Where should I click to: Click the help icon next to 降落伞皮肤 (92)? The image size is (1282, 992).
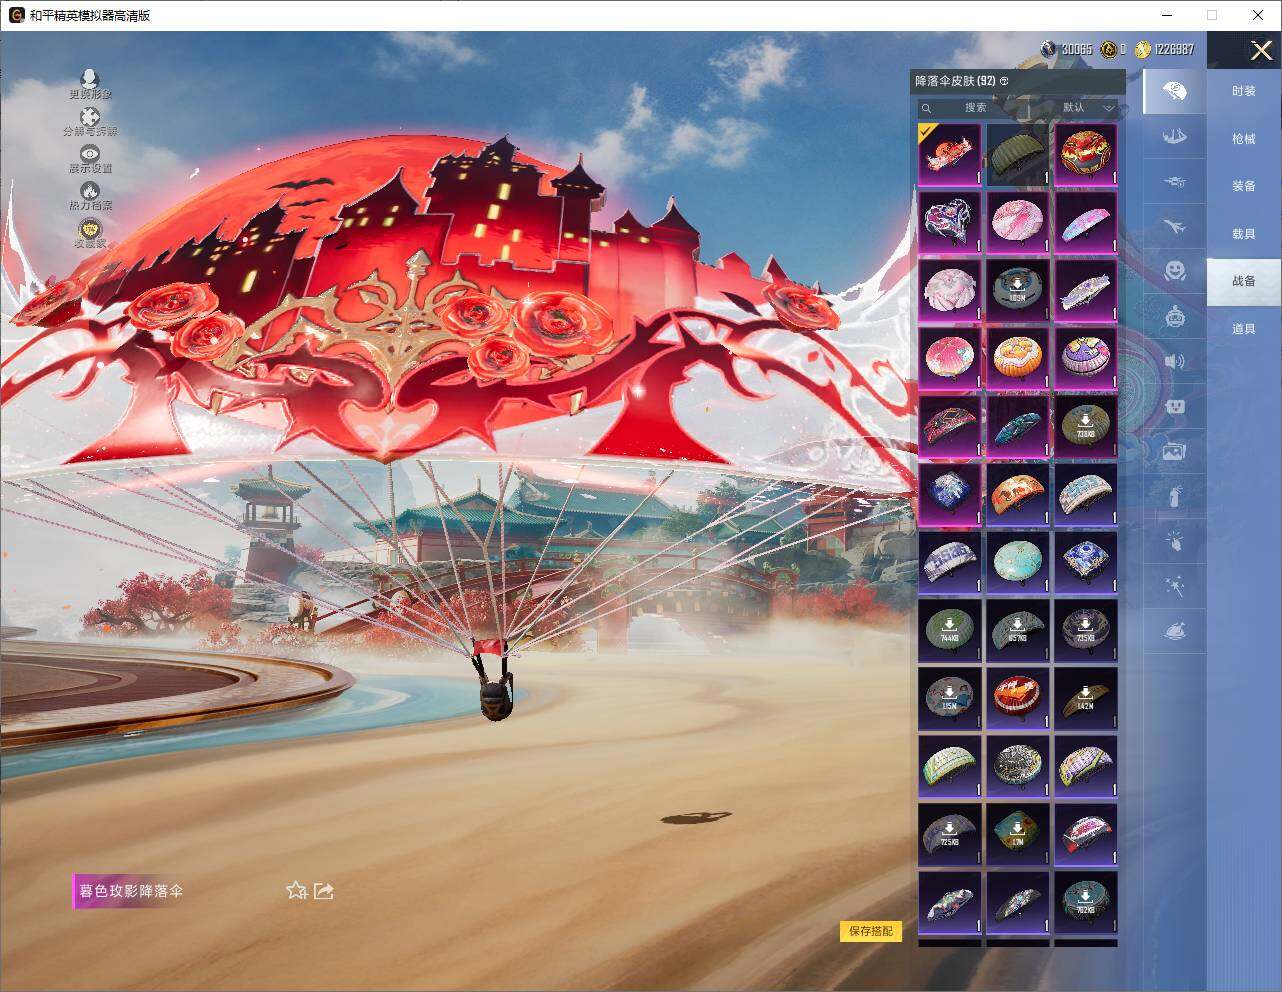(1004, 81)
